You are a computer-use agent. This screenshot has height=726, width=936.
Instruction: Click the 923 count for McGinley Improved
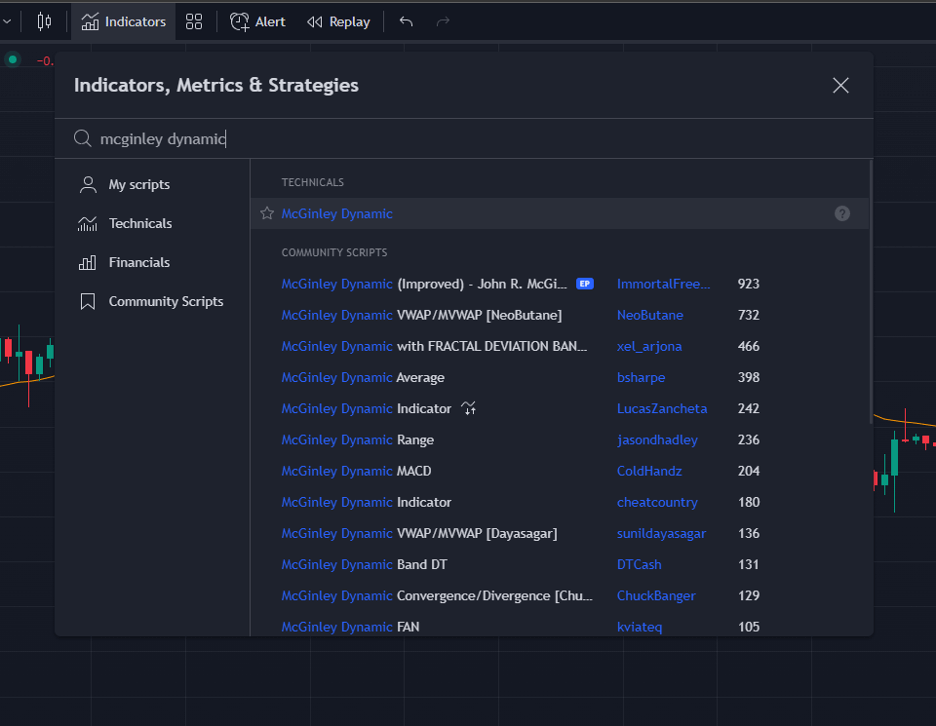point(749,284)
